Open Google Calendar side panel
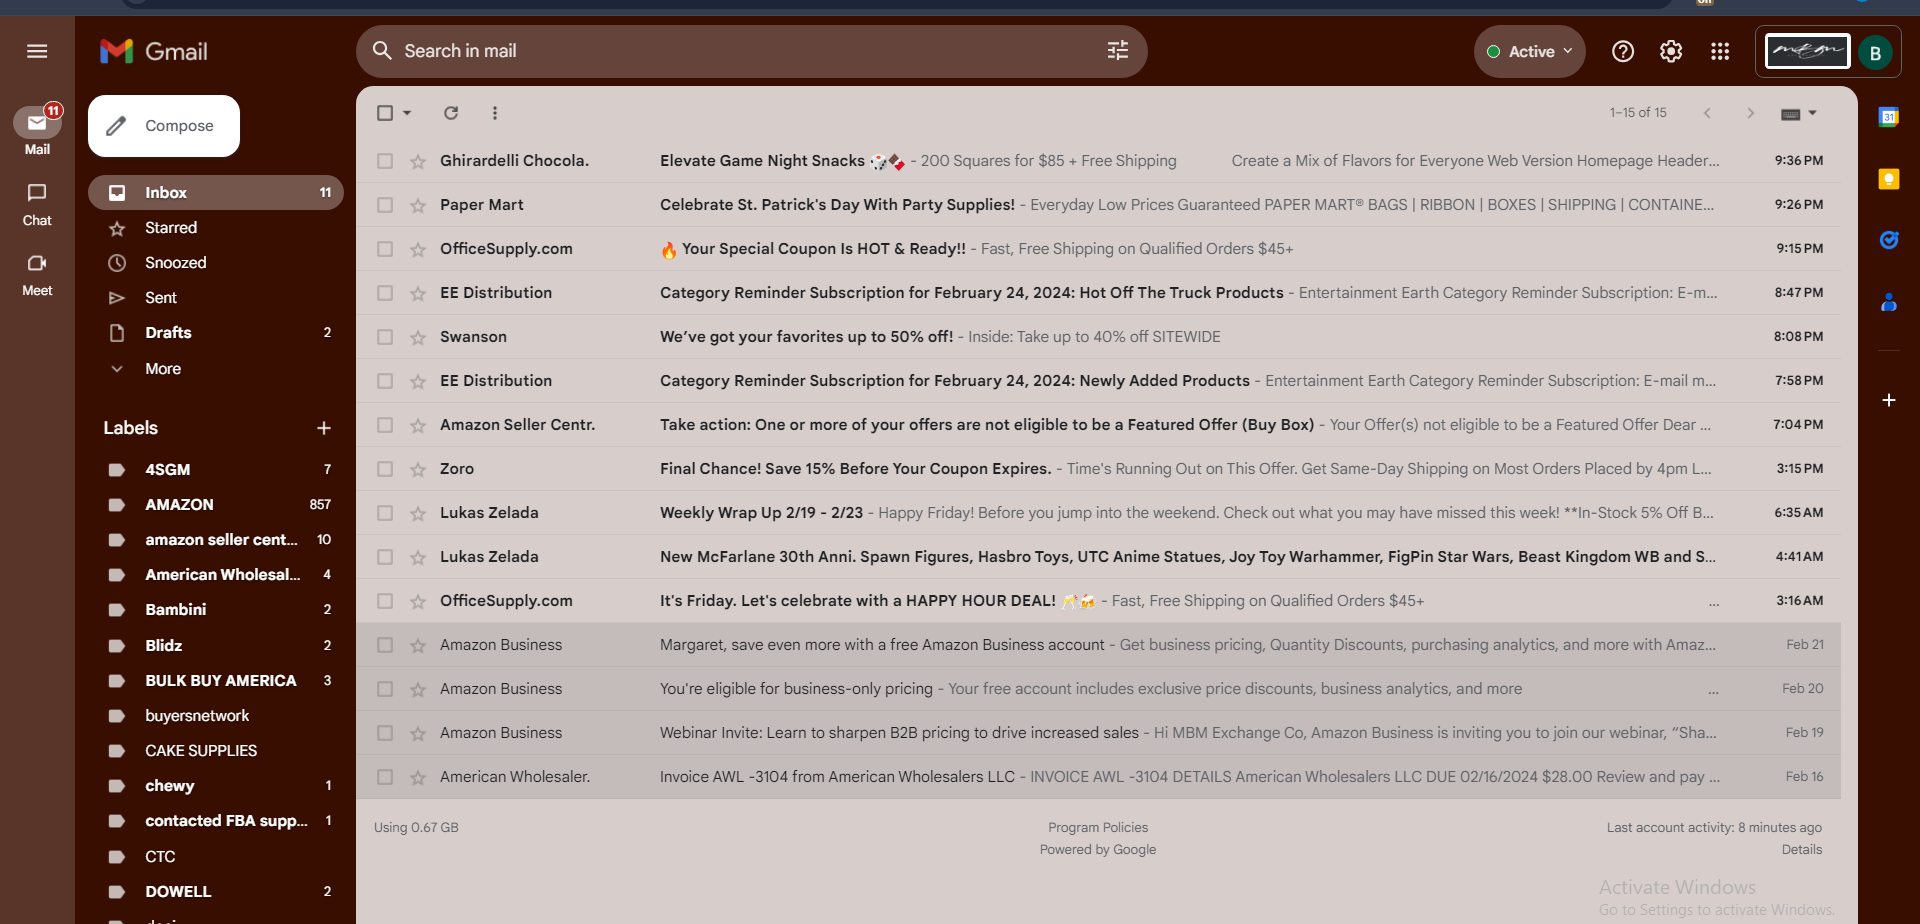Screen dimensions: 1920x924 click(1889, 117)
